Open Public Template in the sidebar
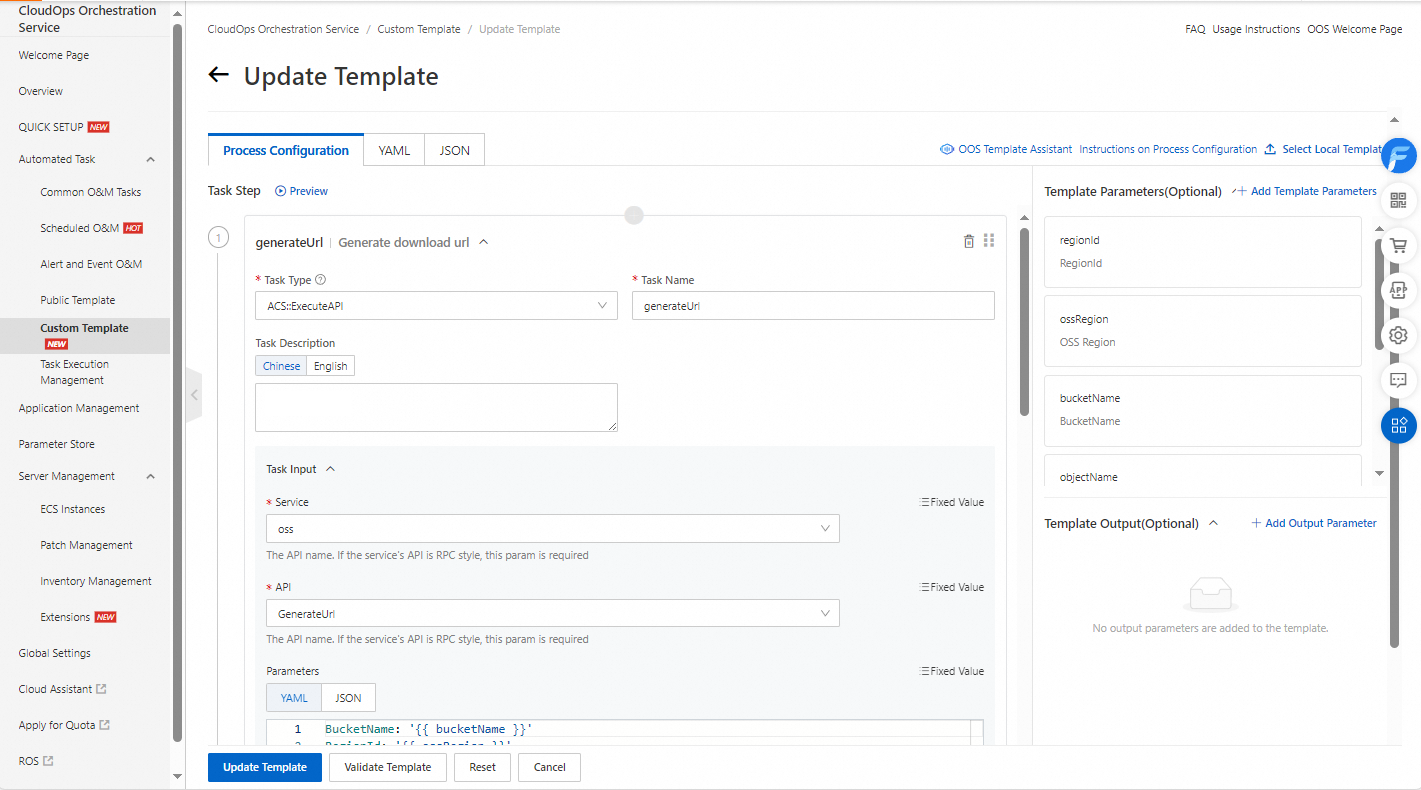Image resolution: width=1421 pixels, height=790 pixels. [x=78, y=300]
